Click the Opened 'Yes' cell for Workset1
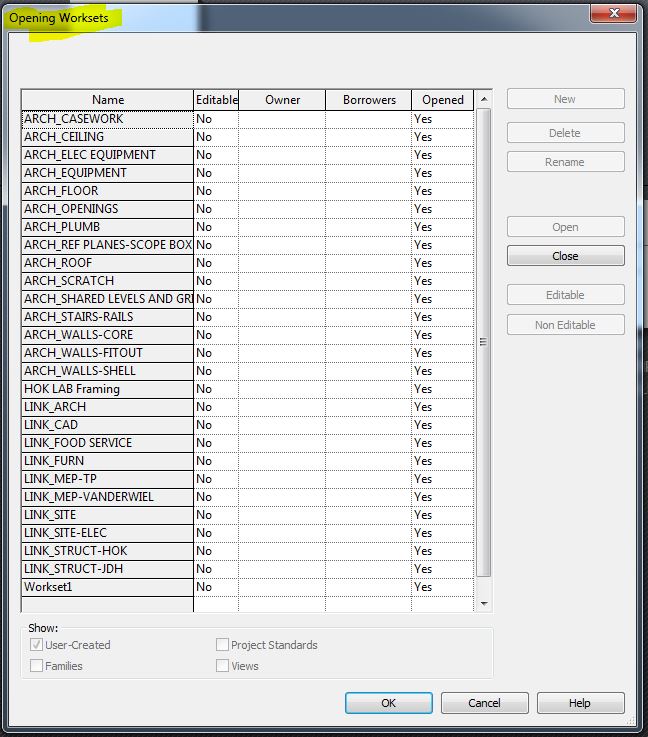This screenshot has height=737, width=648. click(x=442, y=587)
